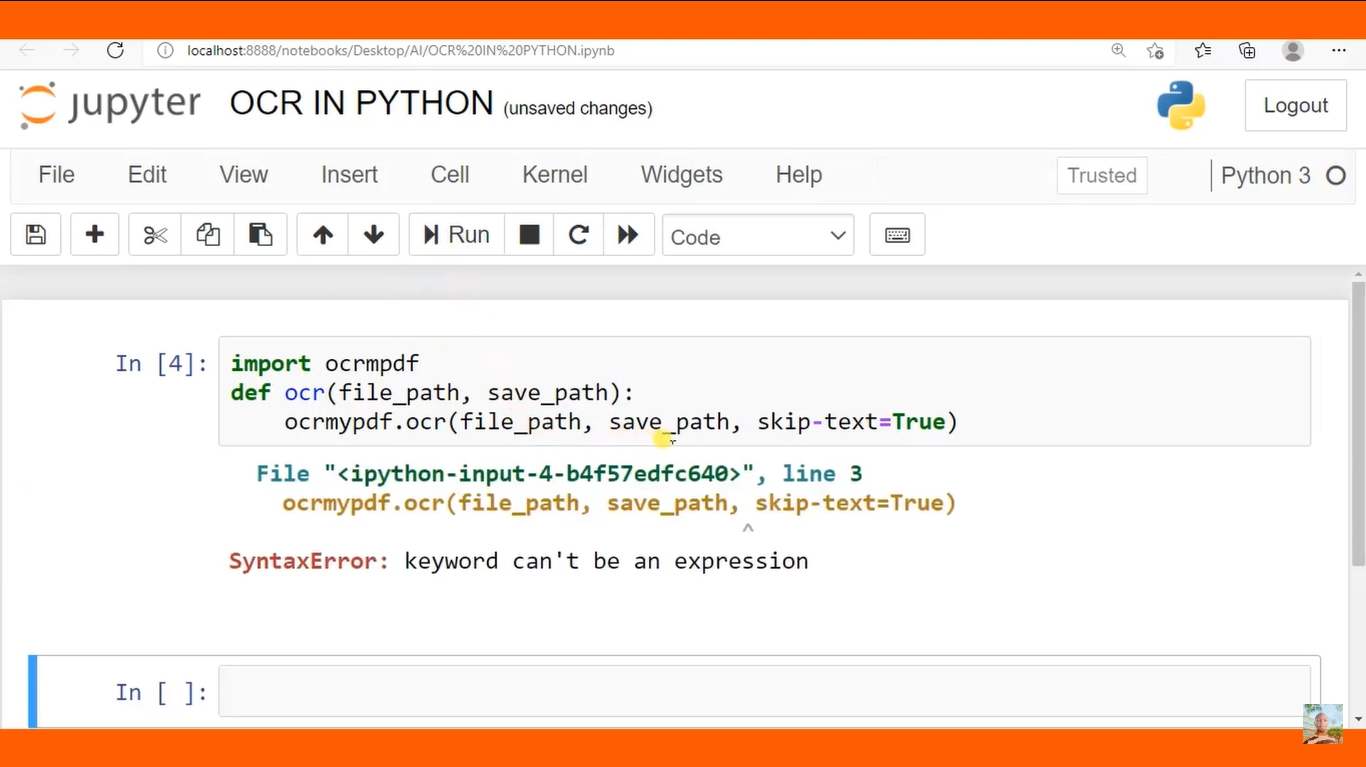Interrupt the kernel with the stop icon

(x=529, y=235)
